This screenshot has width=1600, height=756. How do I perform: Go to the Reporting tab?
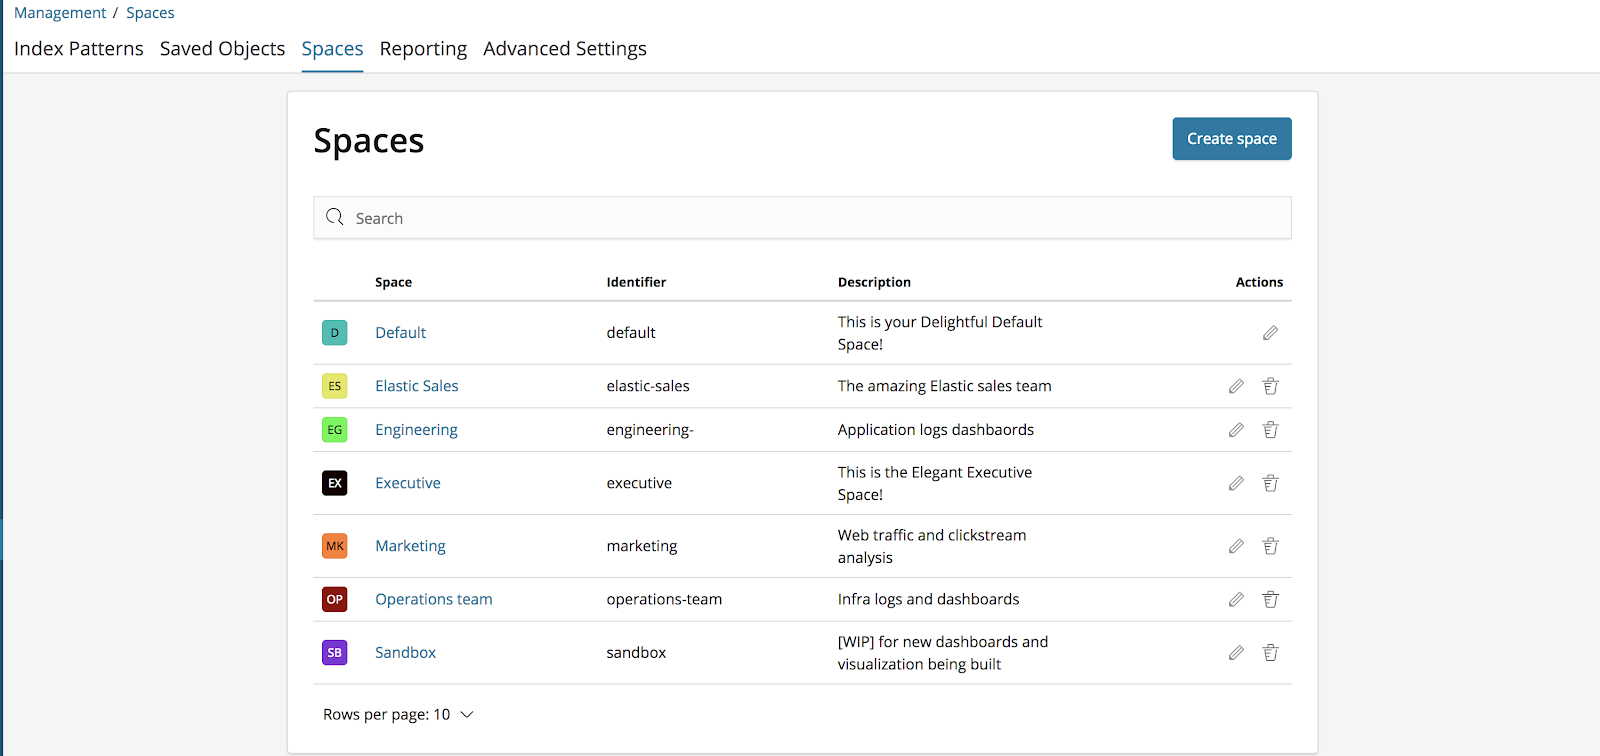423,49
